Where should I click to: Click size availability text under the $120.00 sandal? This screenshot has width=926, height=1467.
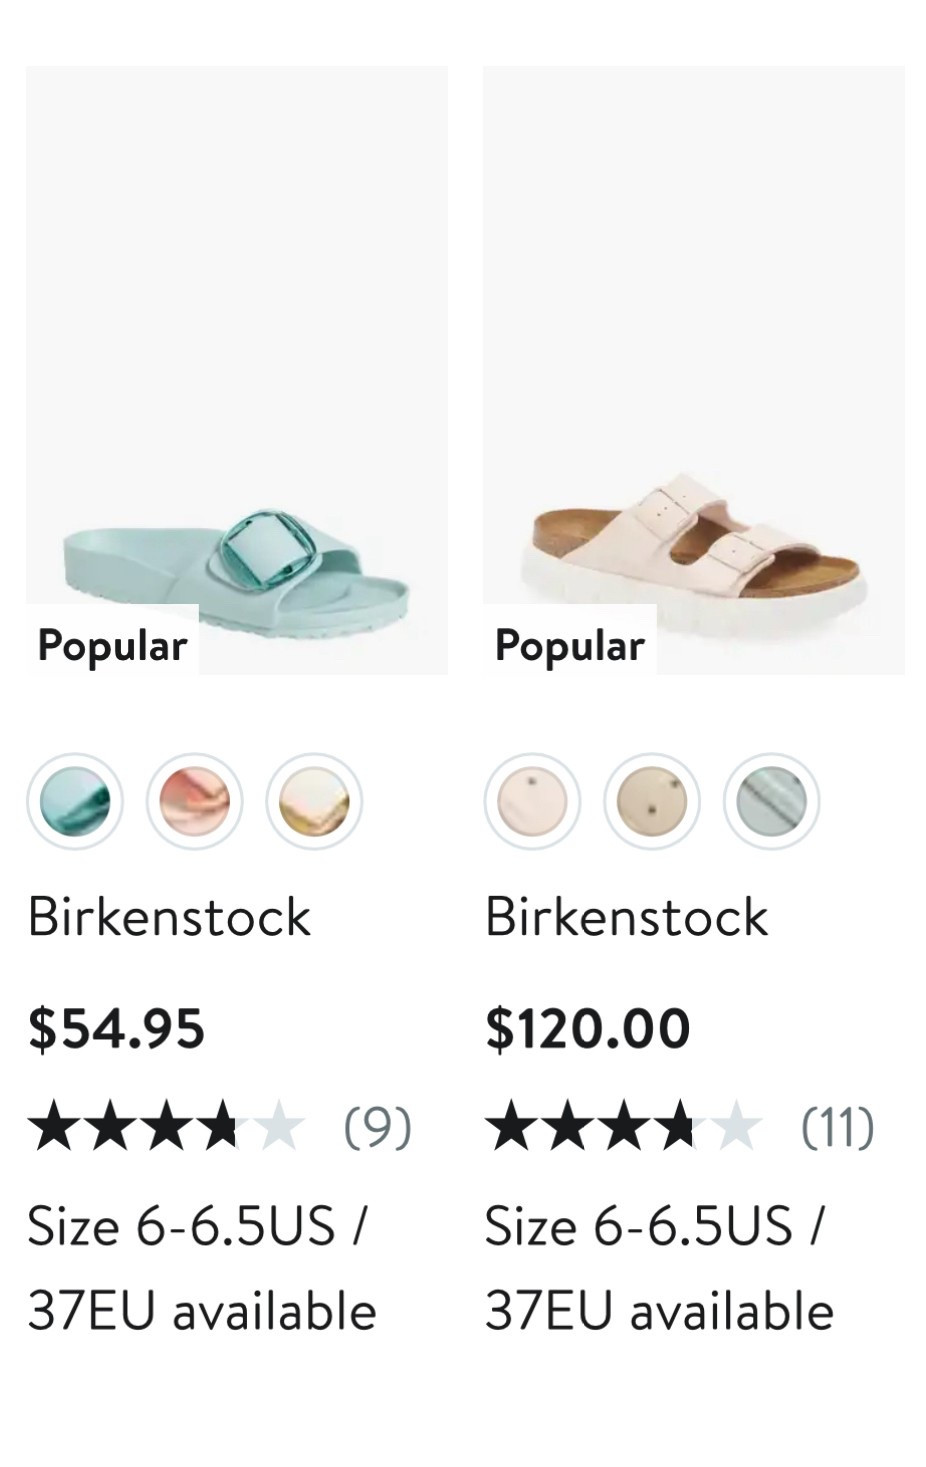658,1267
